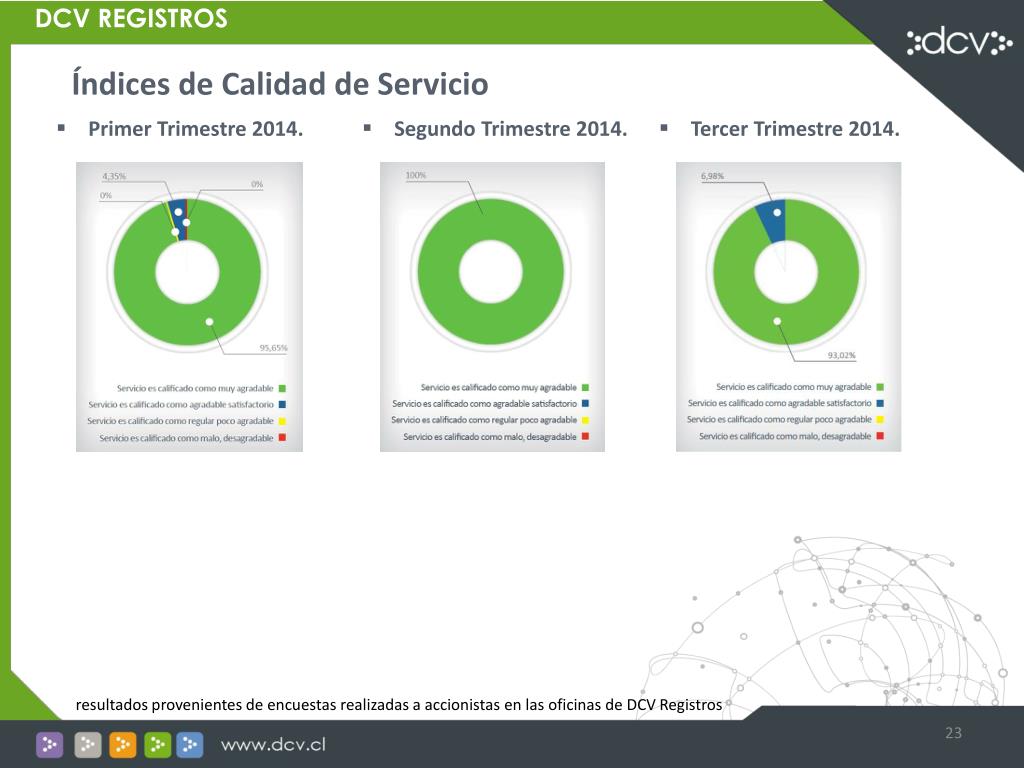The width and height of the screenshot is (1024, 768).
Task: Click the Tercer Trimestre 2014 bullet text
Action: (x=795, y=129)
